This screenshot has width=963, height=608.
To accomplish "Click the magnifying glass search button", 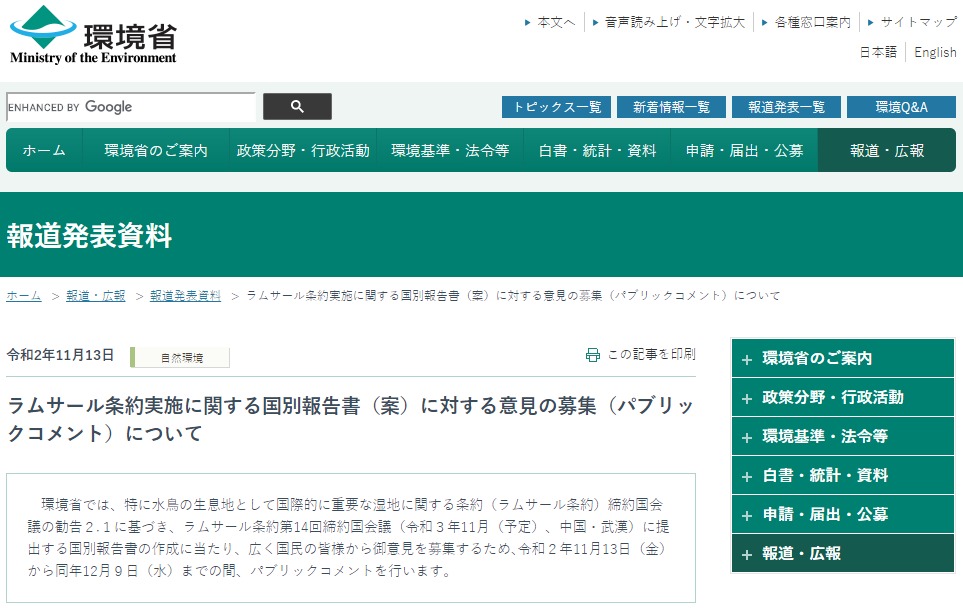I will (x=297, y=107).
